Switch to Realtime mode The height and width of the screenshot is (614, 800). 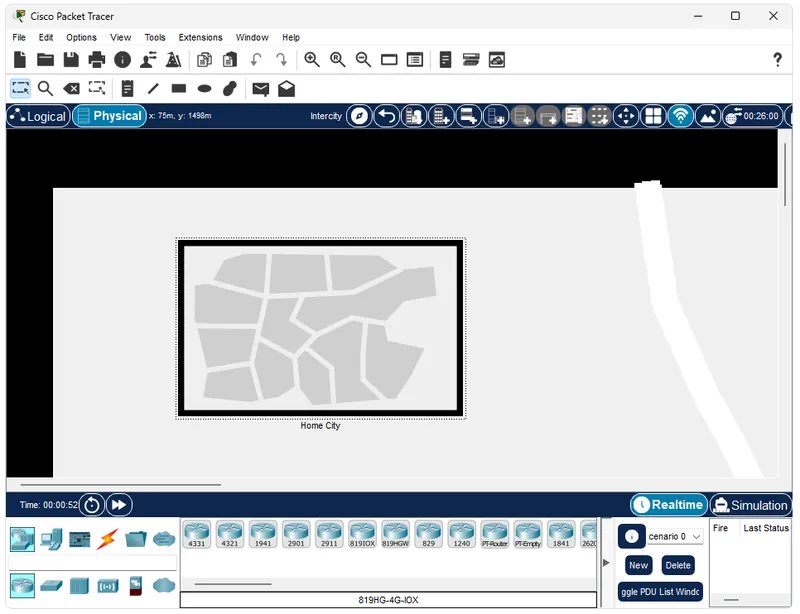[x=669, y=505]
